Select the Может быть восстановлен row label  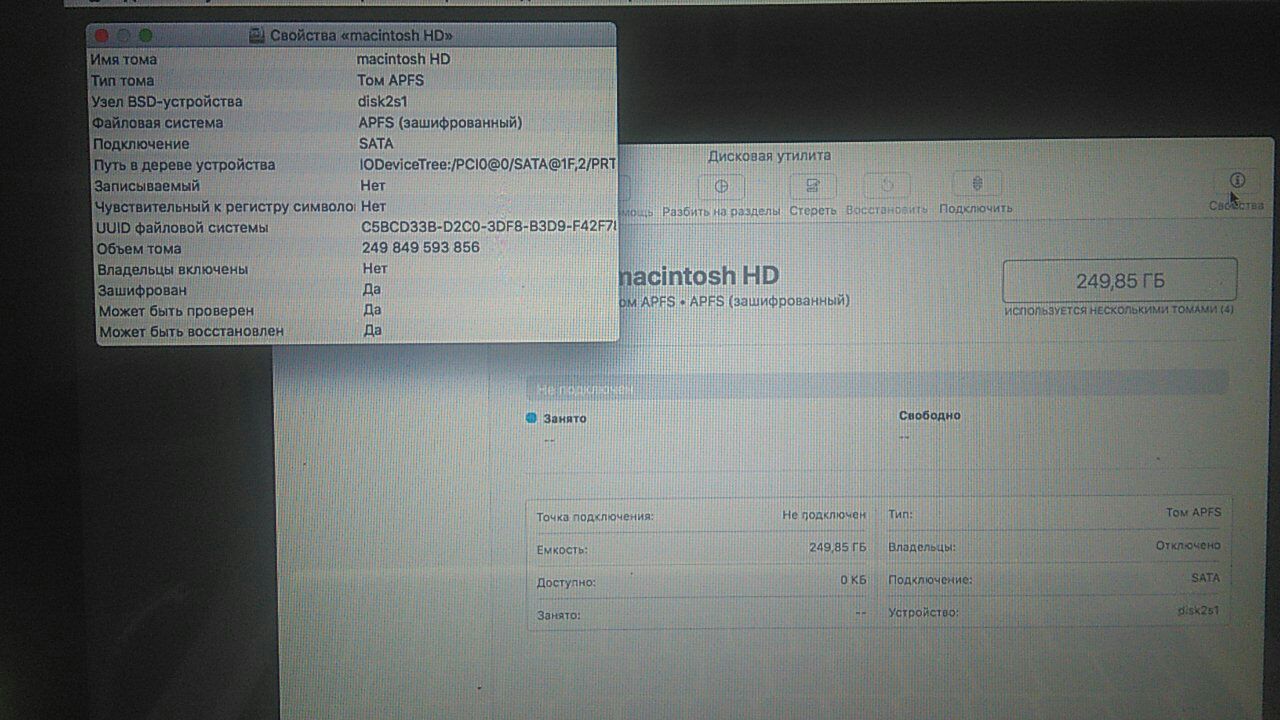[191, 330]
